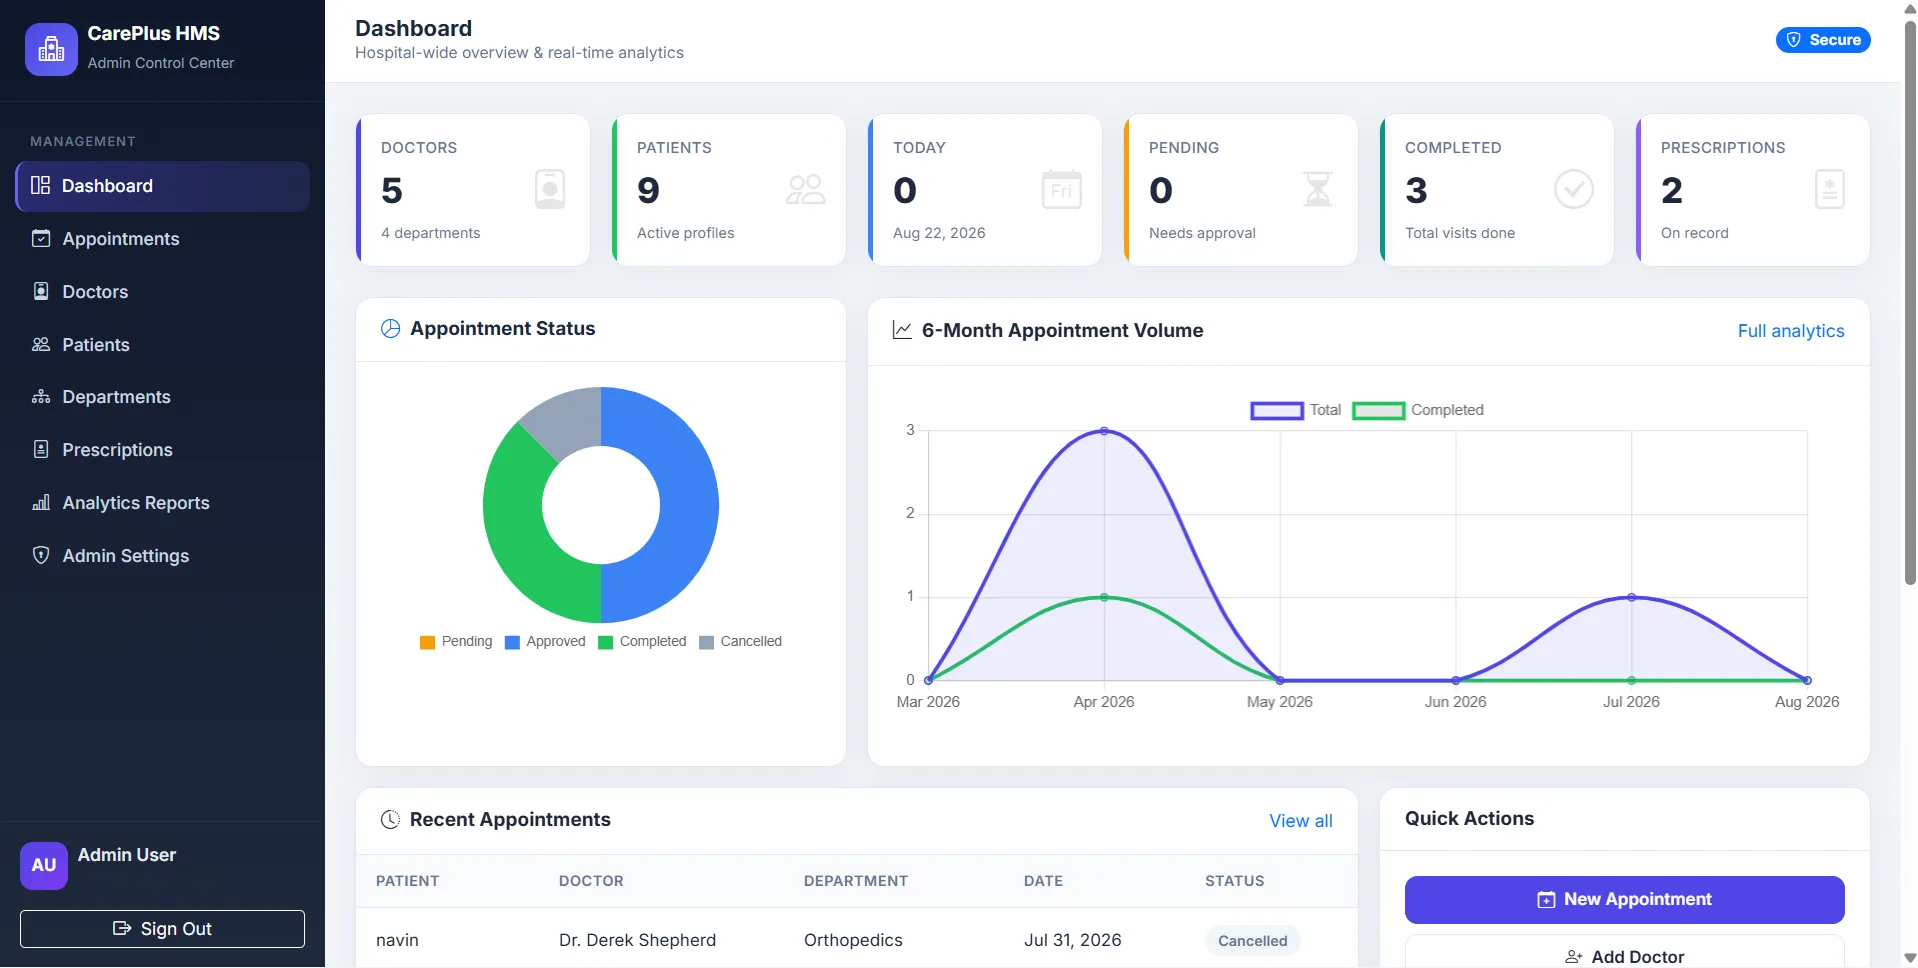Toggle the Approved legend swatch

[x=512, y=642]
